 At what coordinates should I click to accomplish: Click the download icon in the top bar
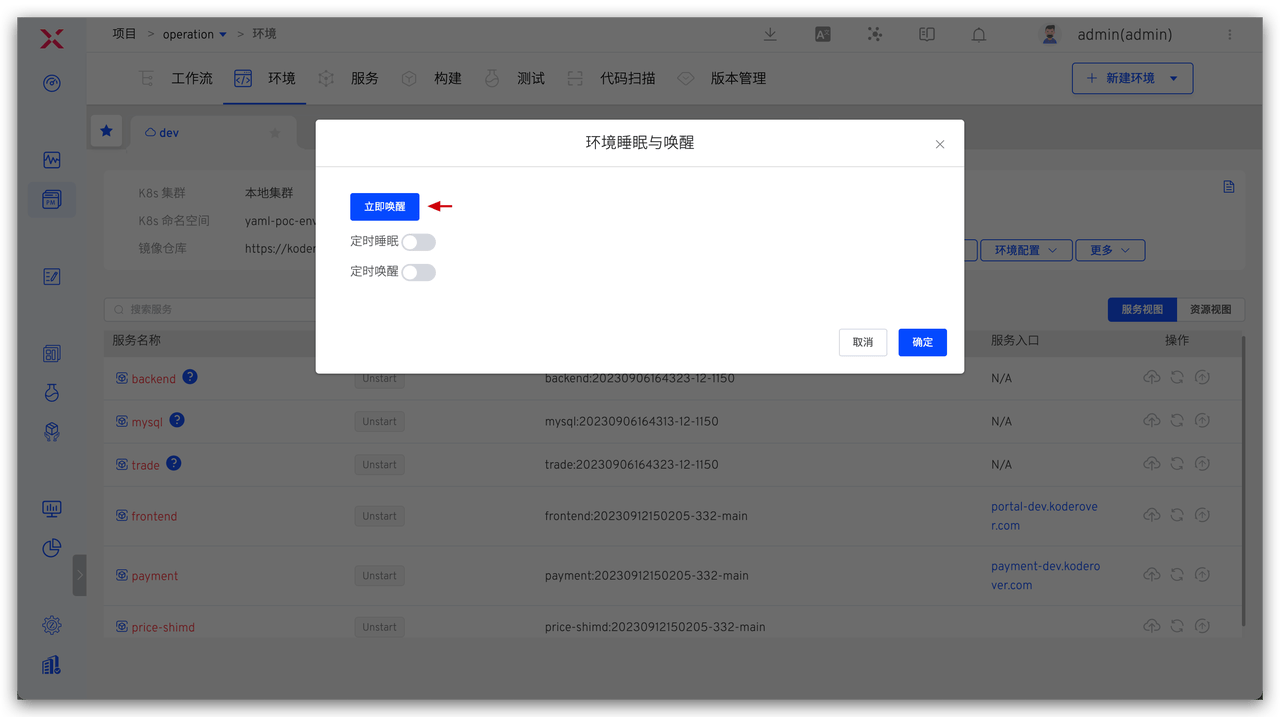pos(770,34)
